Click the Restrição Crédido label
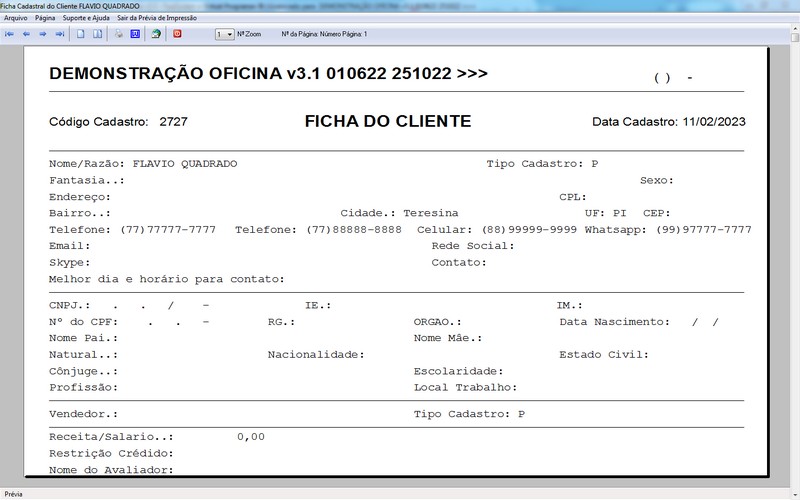 tap(111, 454)
